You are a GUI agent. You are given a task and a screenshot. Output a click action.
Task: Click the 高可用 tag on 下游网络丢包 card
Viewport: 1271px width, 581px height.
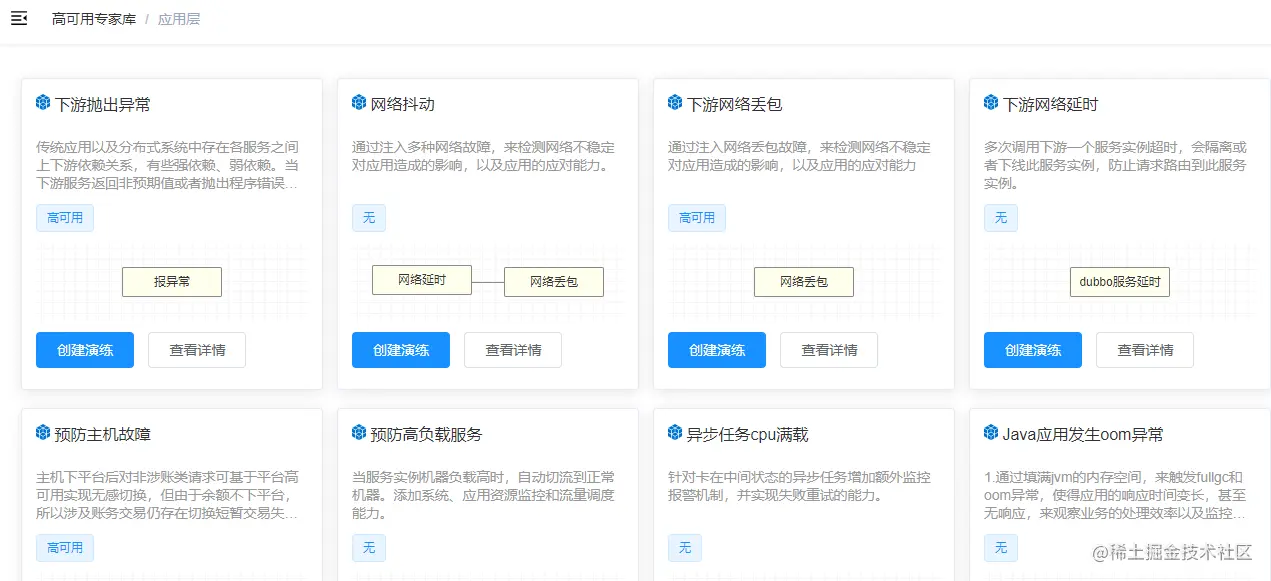(x=697, y=218)
